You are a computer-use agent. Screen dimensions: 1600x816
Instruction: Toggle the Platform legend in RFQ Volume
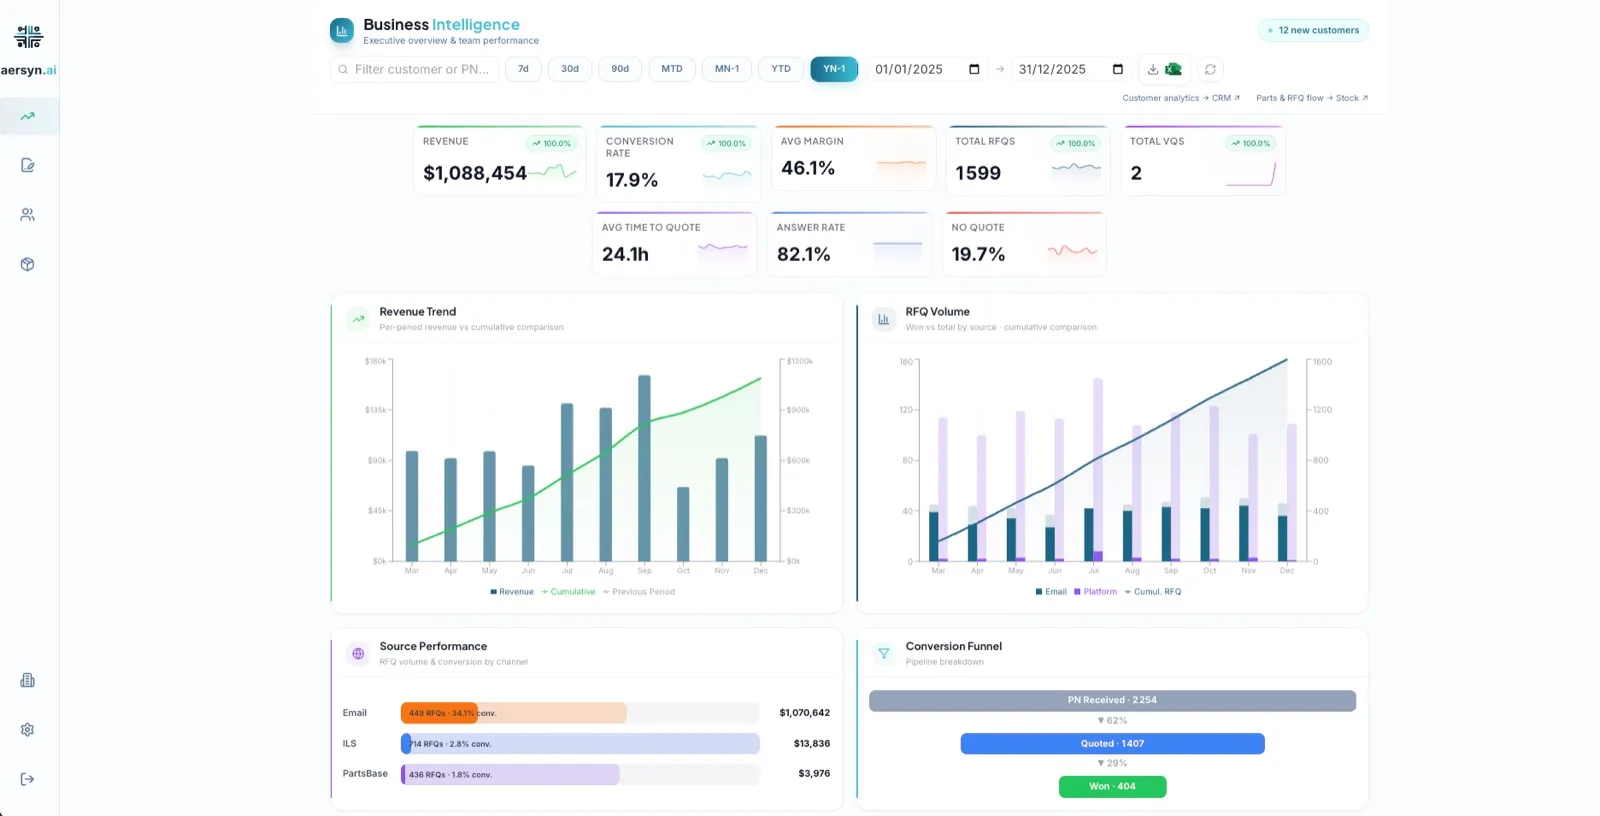pos(1095,592)
